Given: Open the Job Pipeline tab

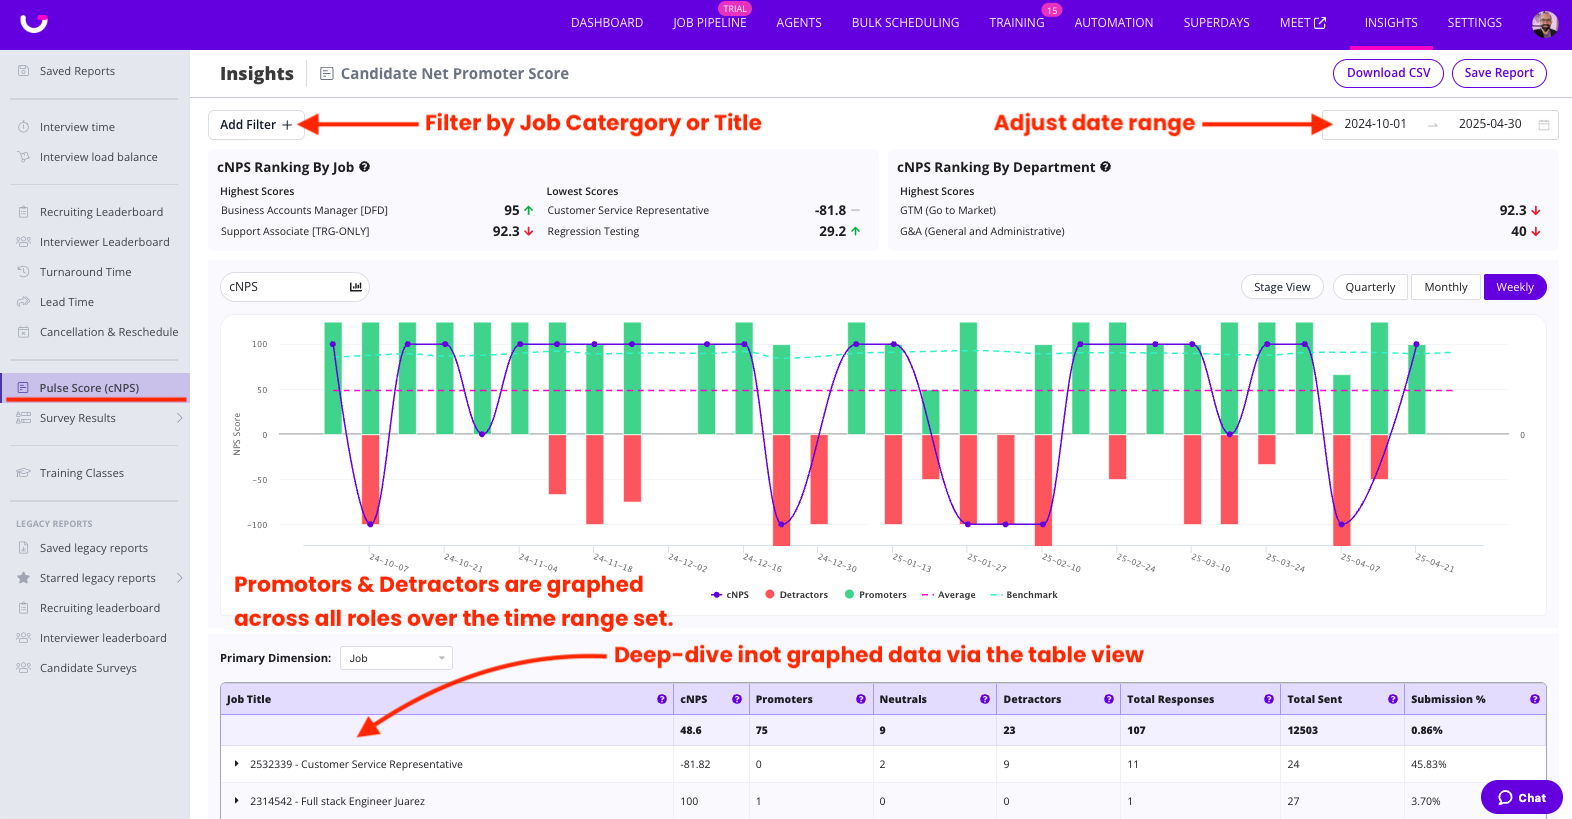Looking at the screenshot, I should (710, 23).
